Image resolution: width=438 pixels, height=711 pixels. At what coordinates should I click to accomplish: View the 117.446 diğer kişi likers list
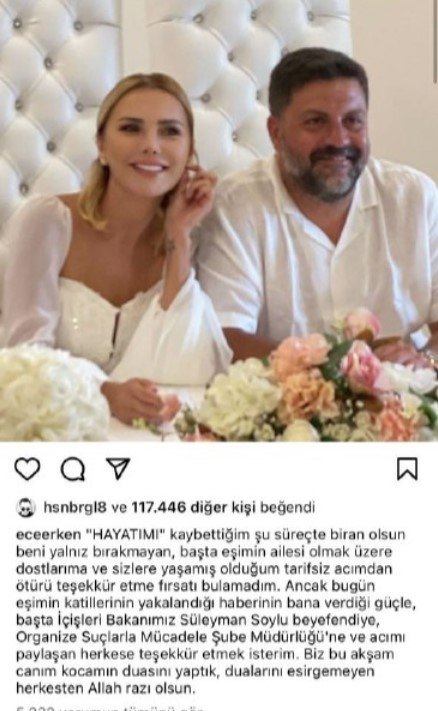(194, 507)
